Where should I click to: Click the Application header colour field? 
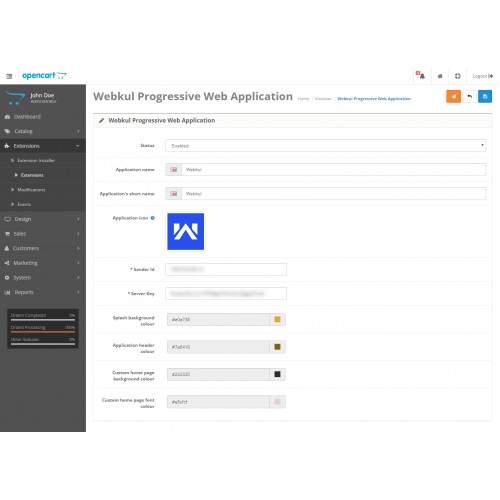click(218, 347)
